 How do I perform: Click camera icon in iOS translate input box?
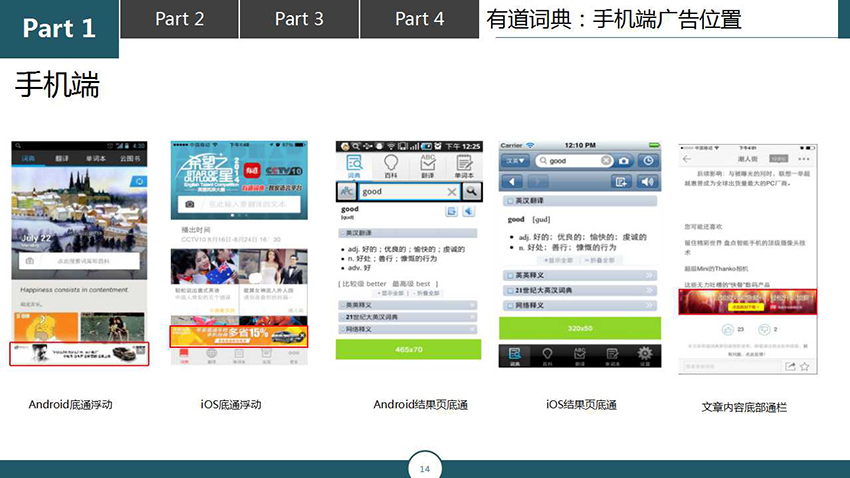(190, 204)
